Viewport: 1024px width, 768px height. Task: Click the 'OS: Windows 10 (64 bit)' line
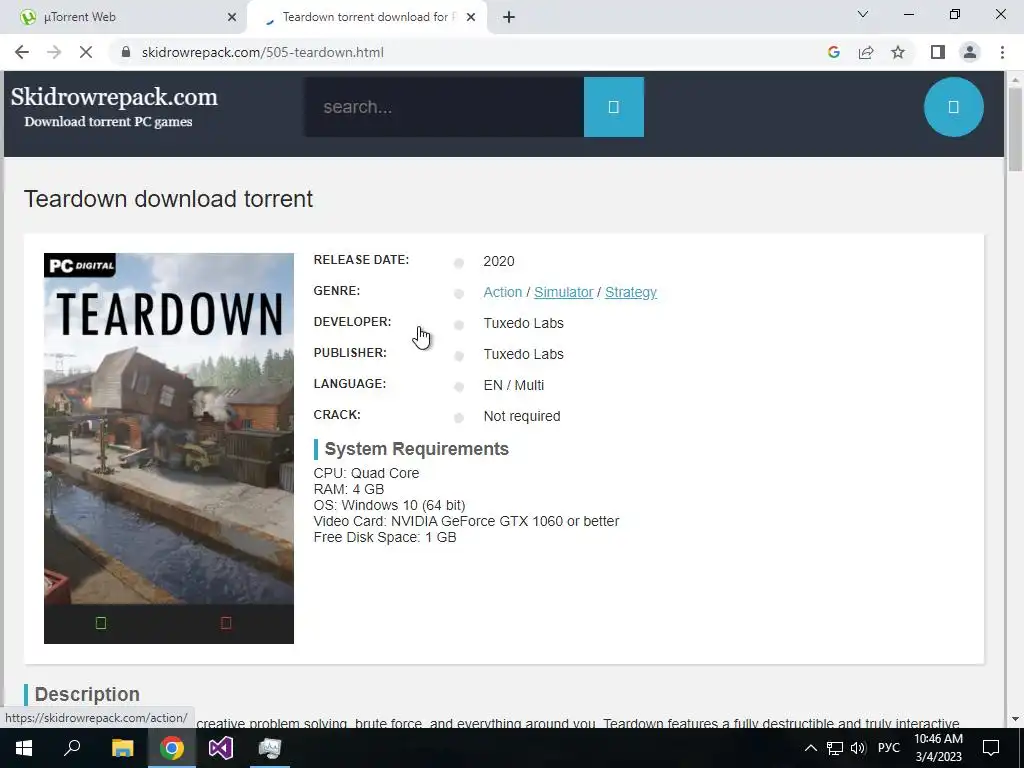pos(389,505)
